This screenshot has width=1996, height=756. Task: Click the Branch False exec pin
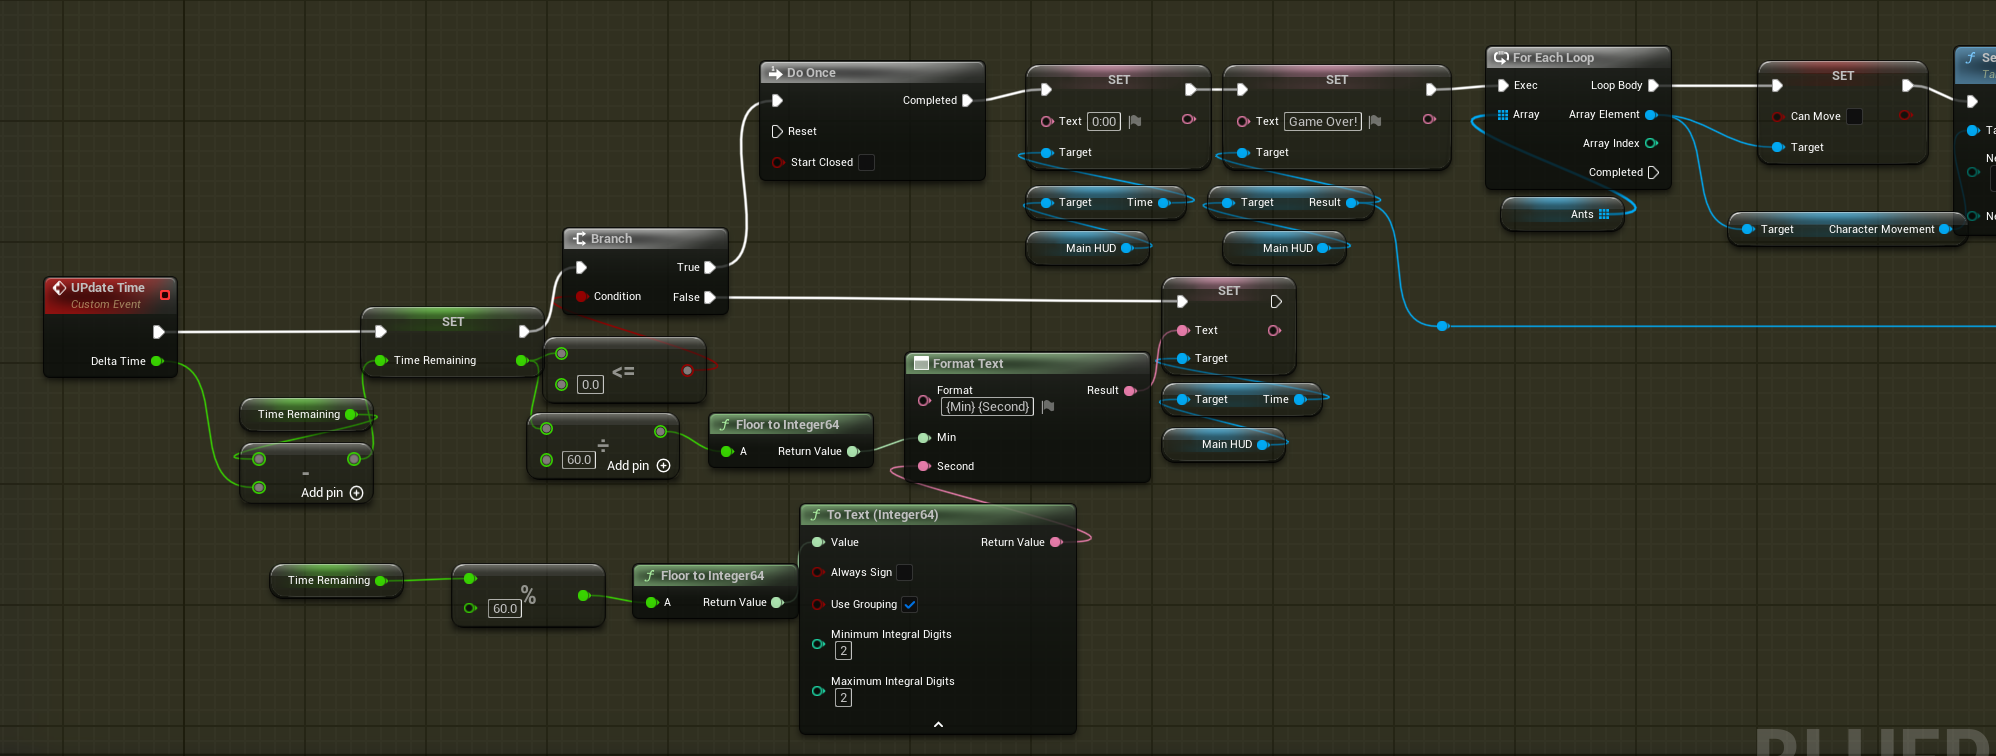click(x=710, y=297)
